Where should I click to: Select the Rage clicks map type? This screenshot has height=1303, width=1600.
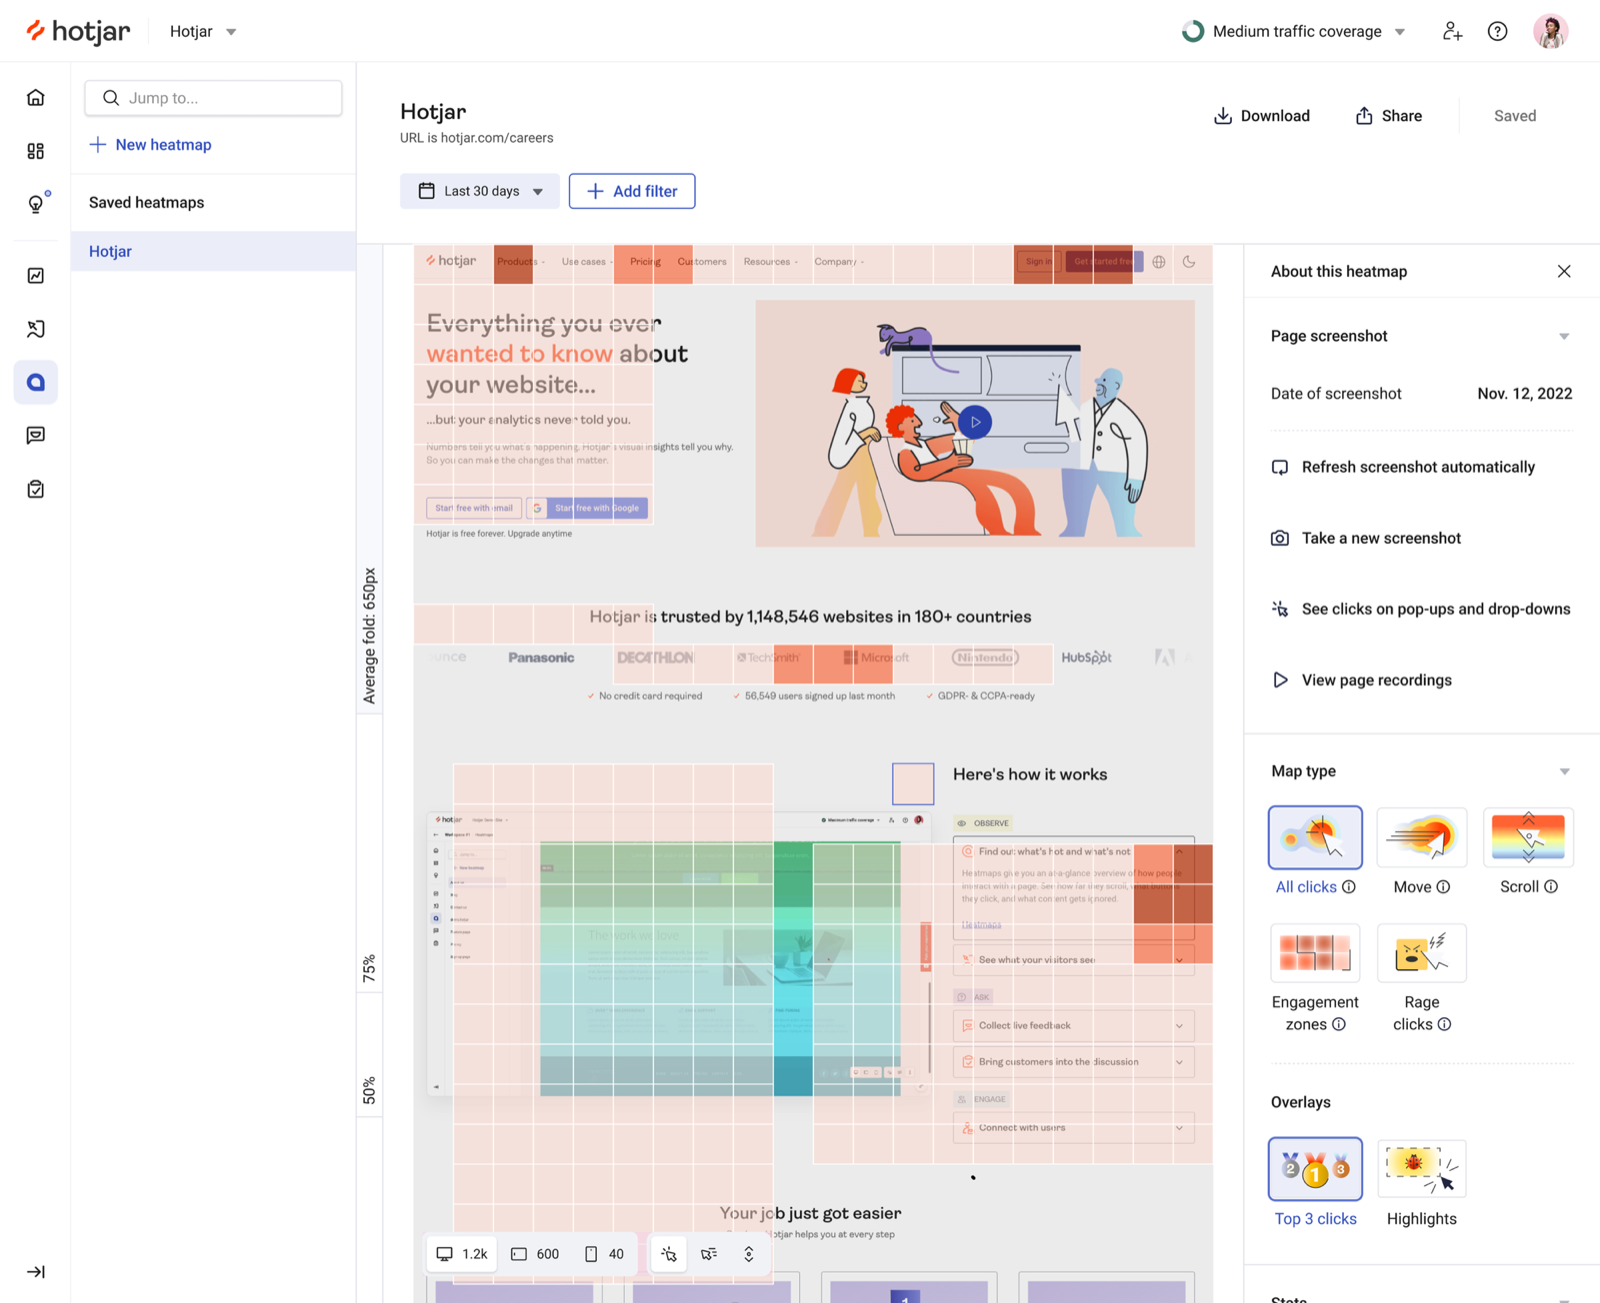click(x=1421, y=953)
